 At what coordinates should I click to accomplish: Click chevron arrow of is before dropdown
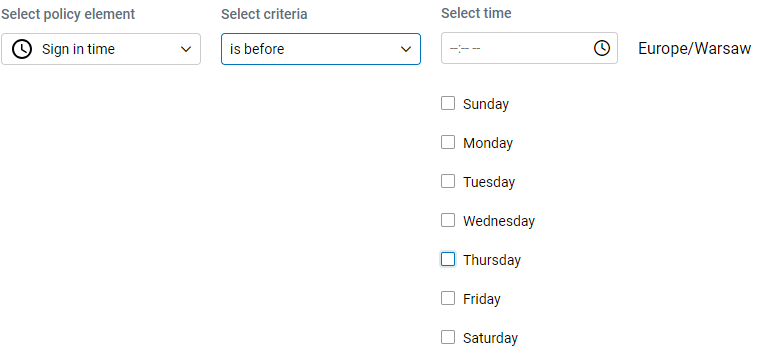click(x=406, y=49)
